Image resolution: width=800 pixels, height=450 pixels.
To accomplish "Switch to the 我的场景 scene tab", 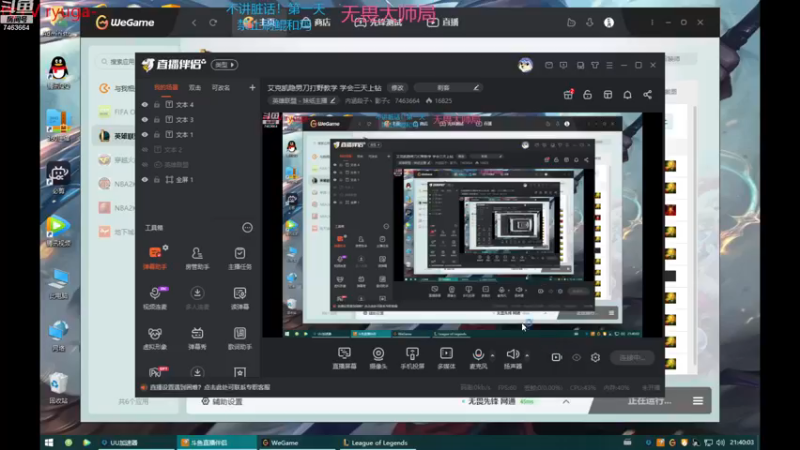I will click(166, 88).
